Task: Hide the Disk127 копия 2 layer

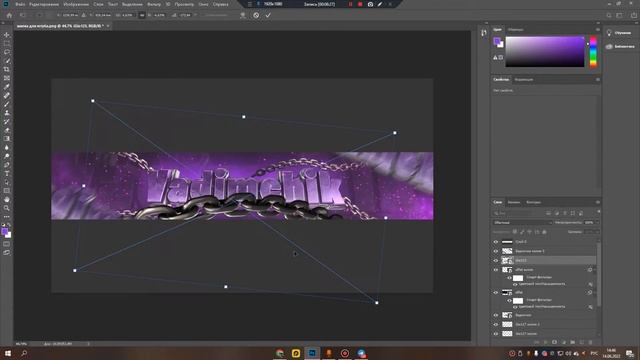Action: click(496, 324)
